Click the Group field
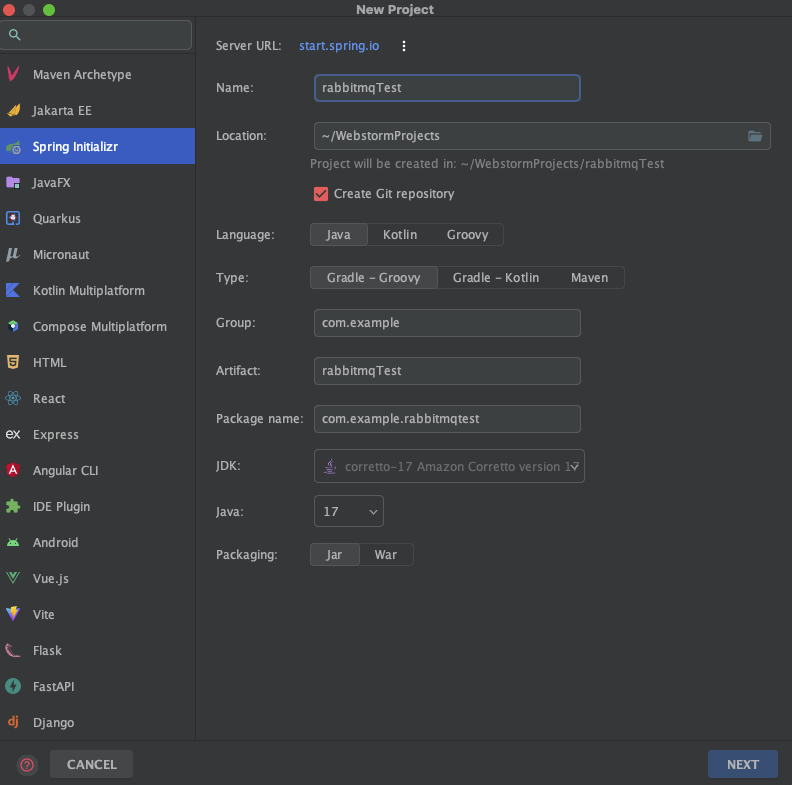This screenshot has height=785, width=792. (447, 323)
